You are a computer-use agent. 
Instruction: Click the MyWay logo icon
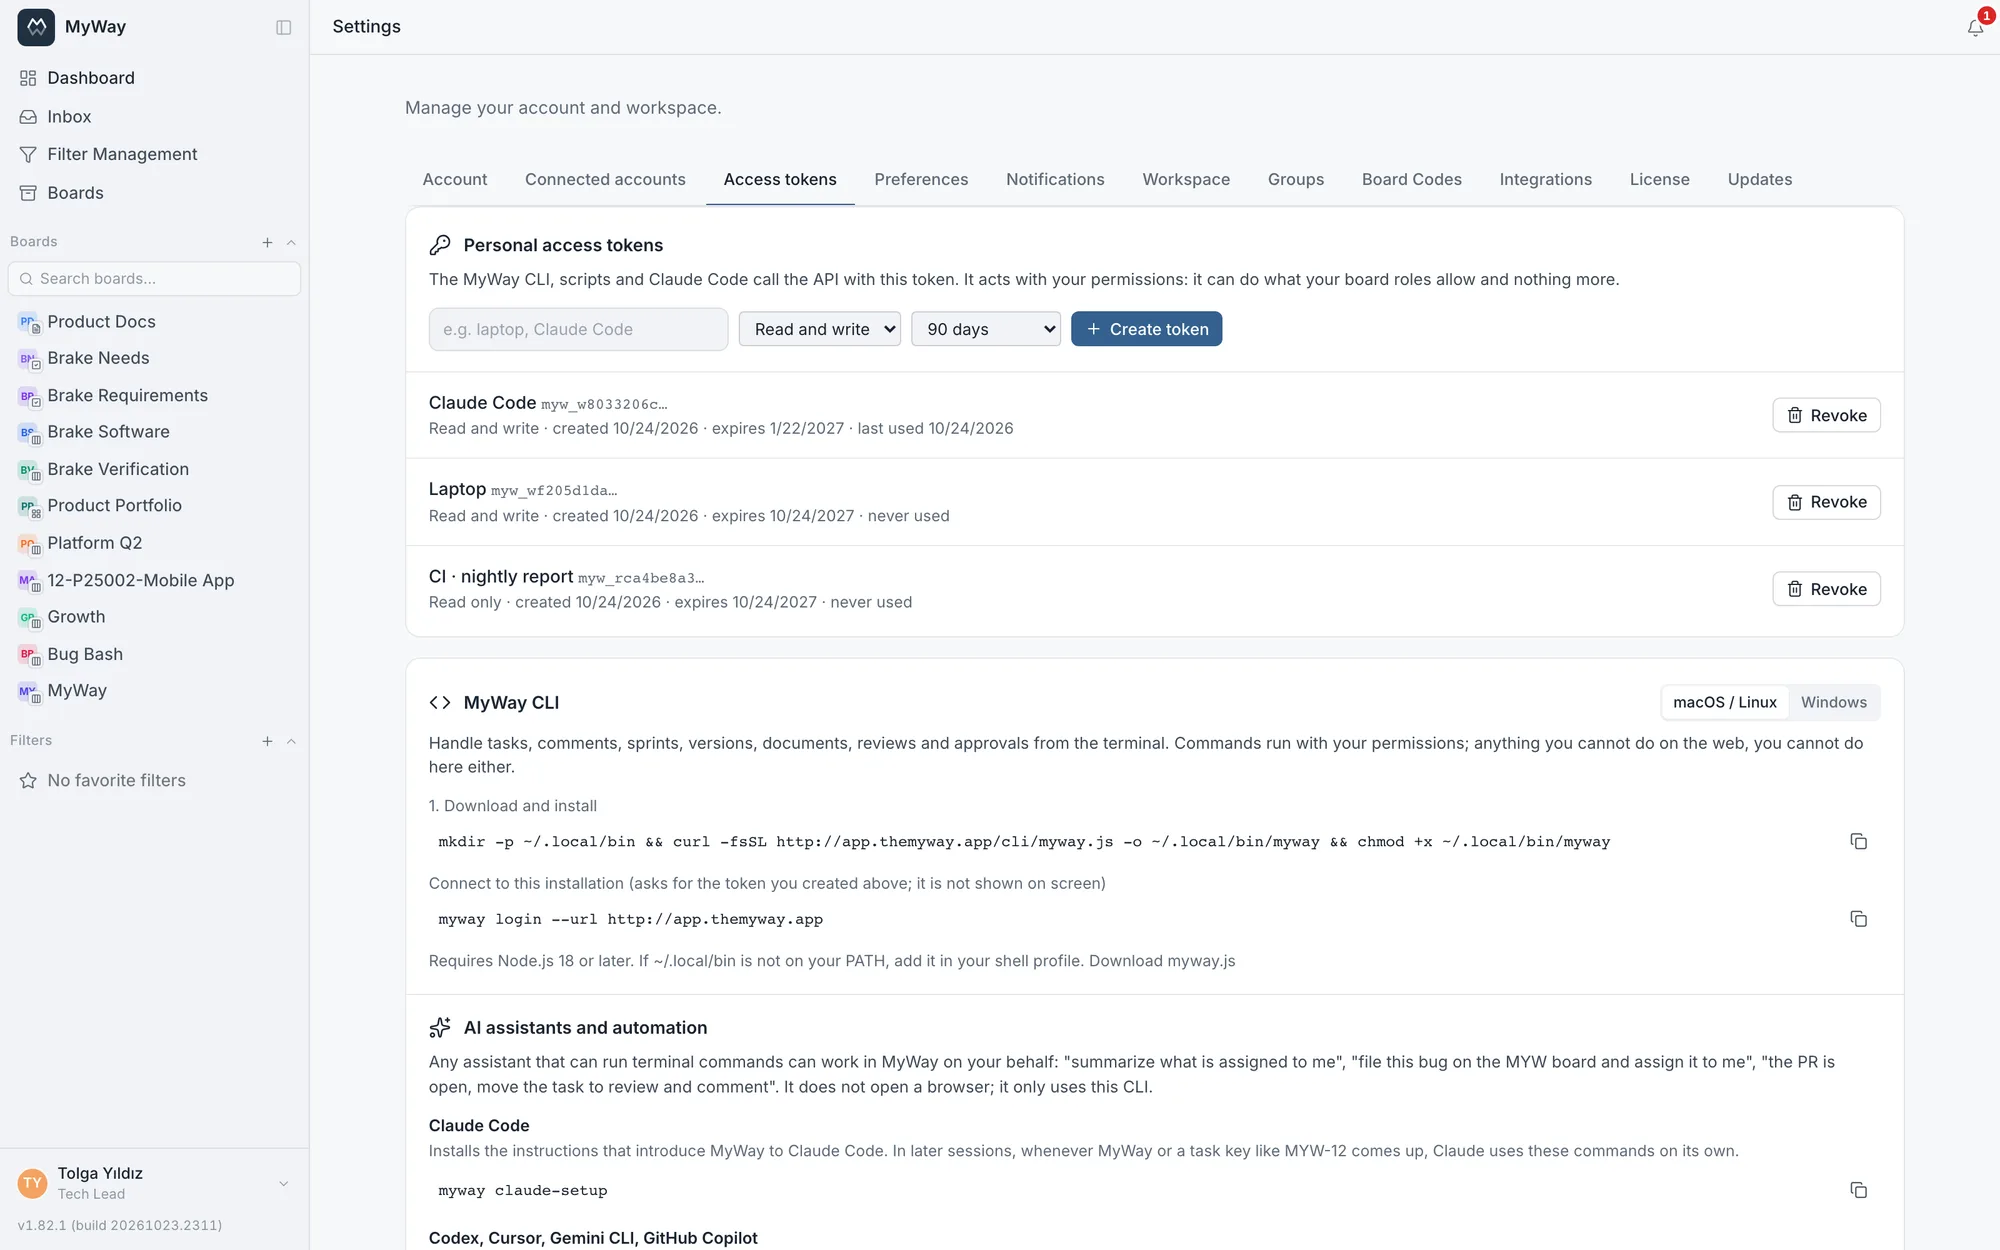coord(36,27)
